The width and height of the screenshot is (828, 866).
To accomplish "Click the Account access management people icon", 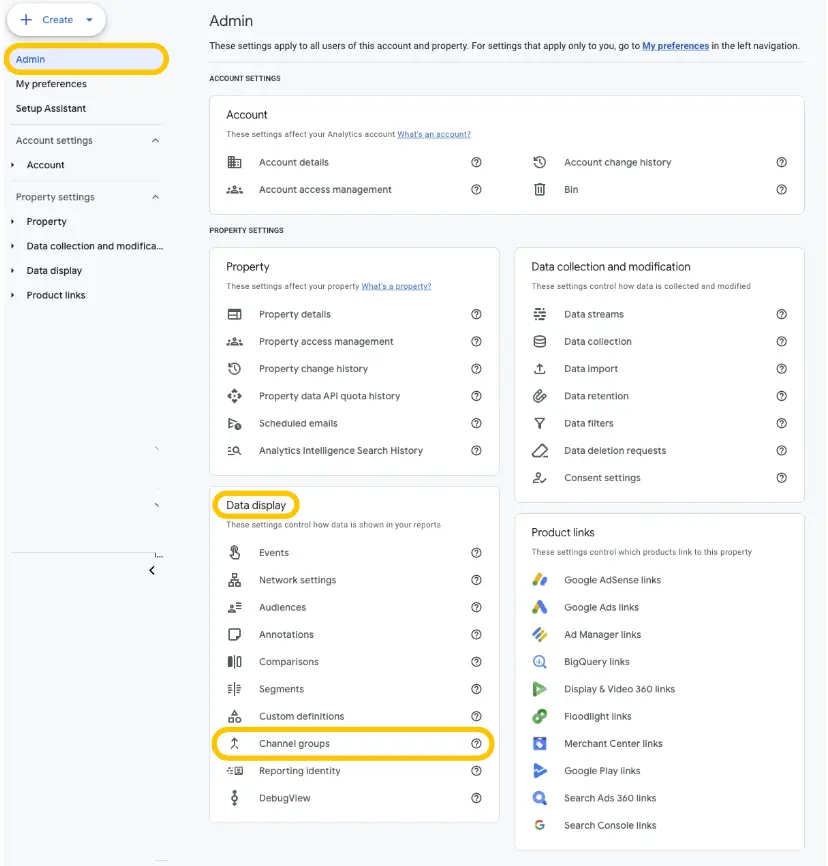I will point(234,189).
